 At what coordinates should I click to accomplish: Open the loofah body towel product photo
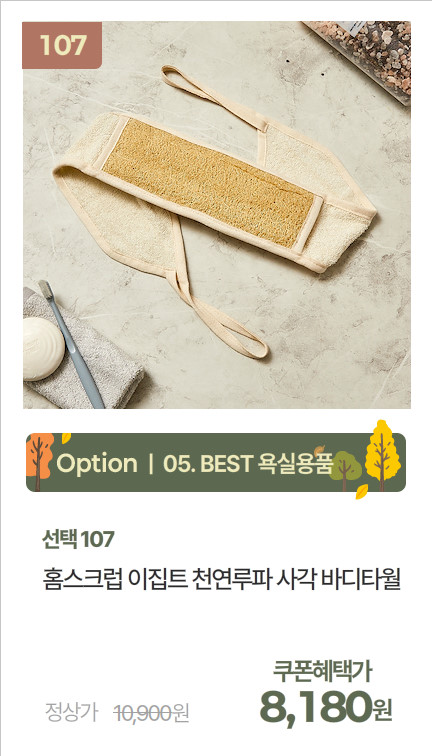click(216, 215)
